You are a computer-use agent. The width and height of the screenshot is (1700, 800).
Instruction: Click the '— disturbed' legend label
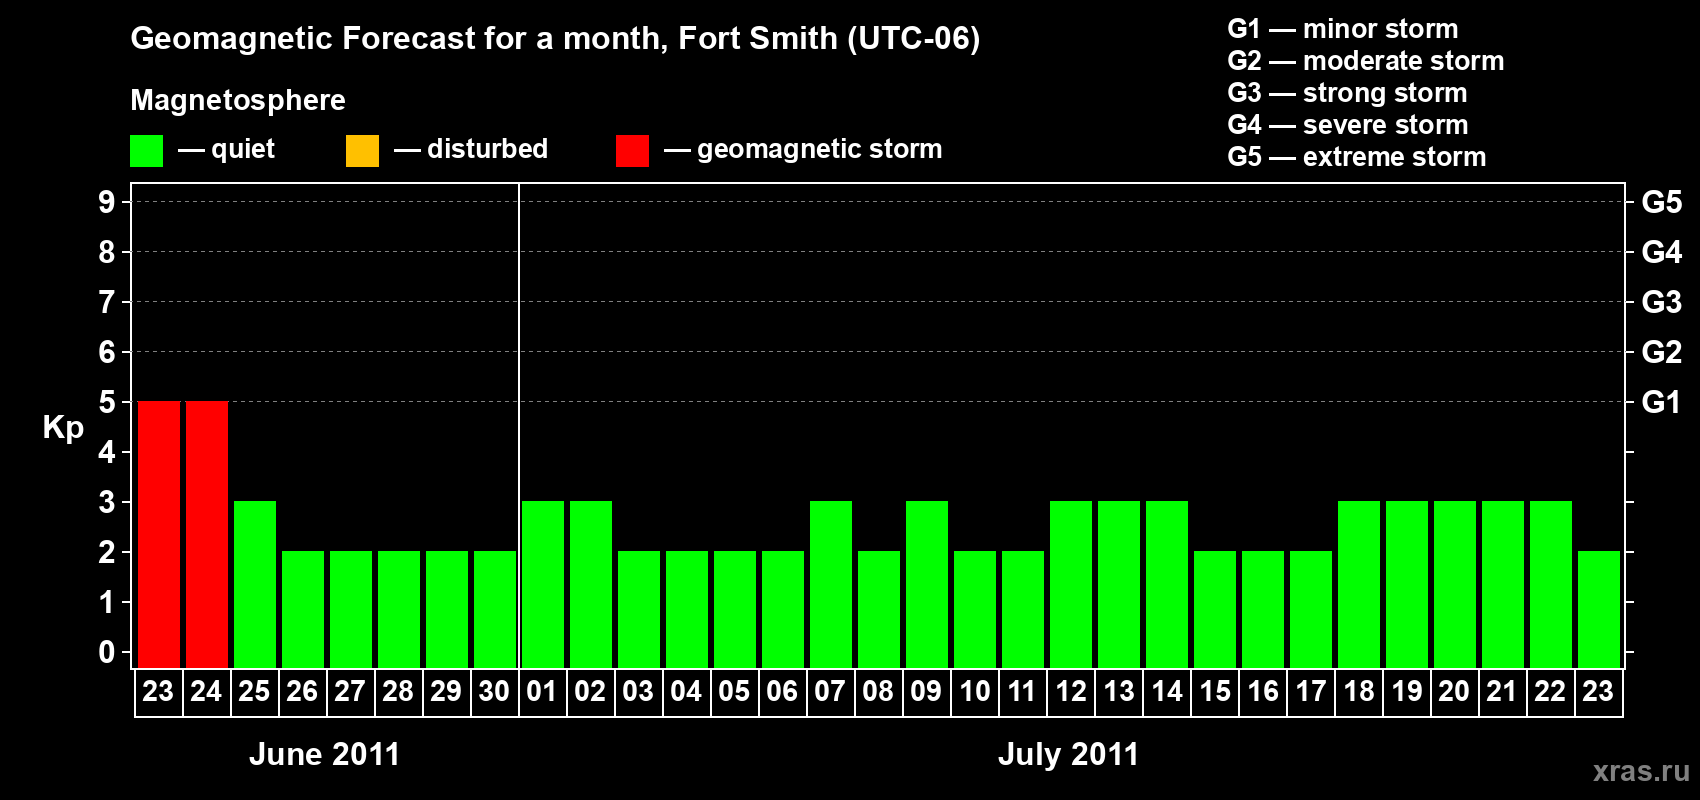[471, 149]
